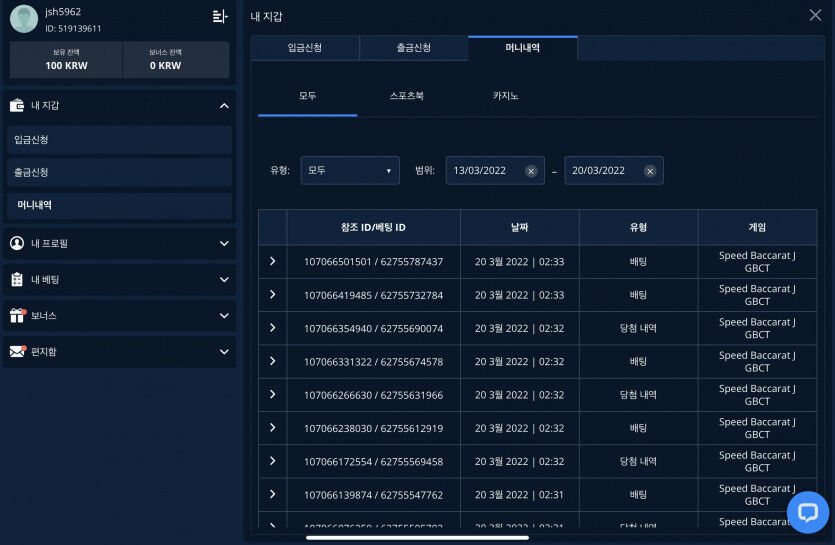The width and height of the screenshot is (835, 545).
Task: Click the profile icon beside 내 프로필
Action: tap(17, 243)
